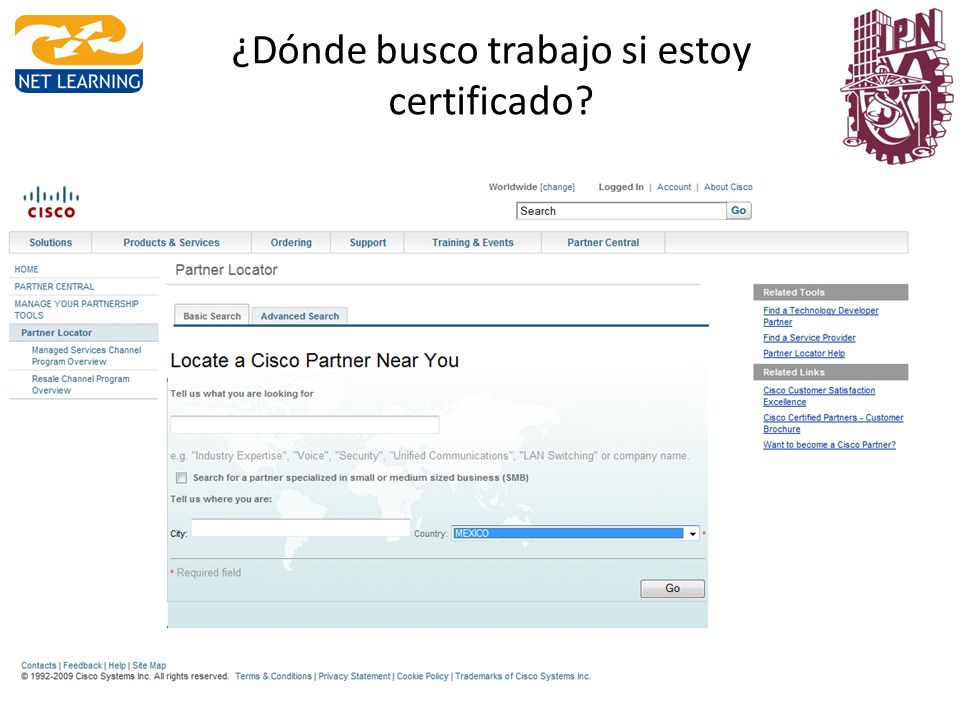Open Cisco Certified Partners - Customer Brochure
The height and width of the screenshot is (720, 960).
click(833, 423)
